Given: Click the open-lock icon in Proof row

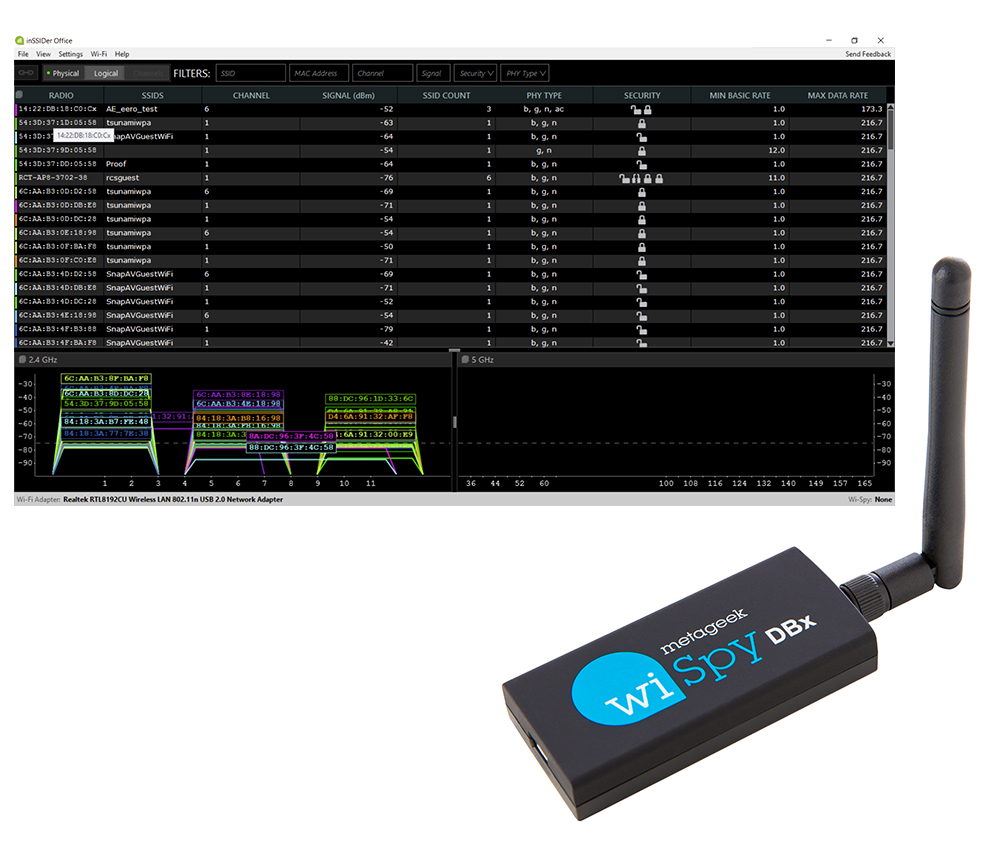Looking at the screenshot, I should click(x=642, y=164).
